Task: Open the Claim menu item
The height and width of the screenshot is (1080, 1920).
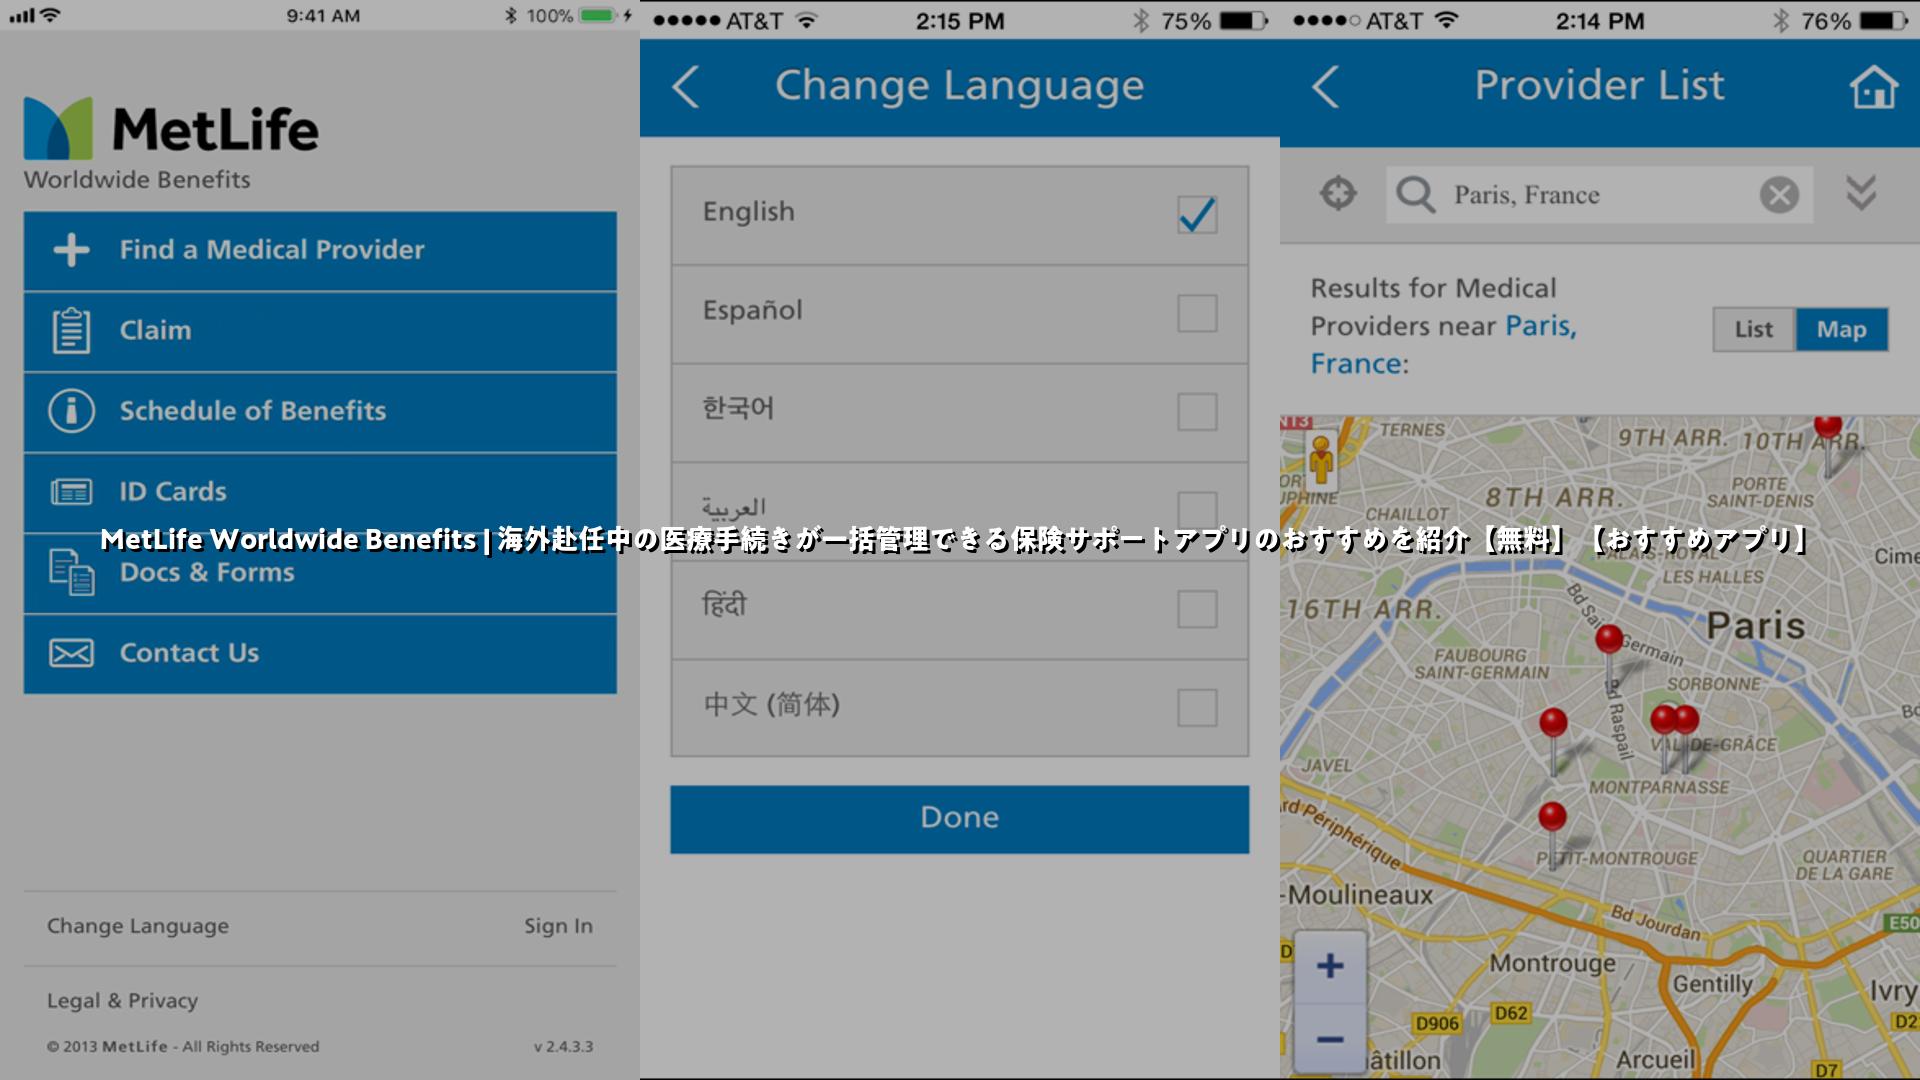Action: pos(320,331)
